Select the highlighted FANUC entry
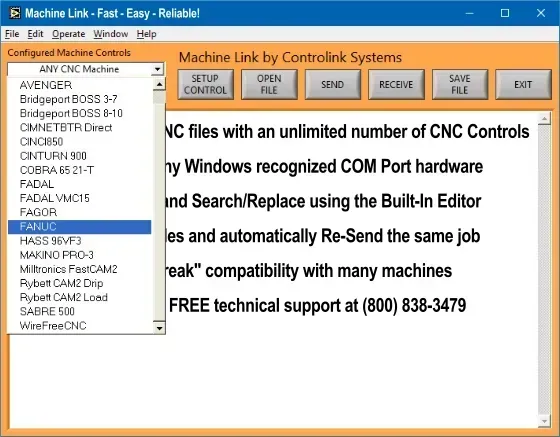Screen dimensions: 560x437 79,227
